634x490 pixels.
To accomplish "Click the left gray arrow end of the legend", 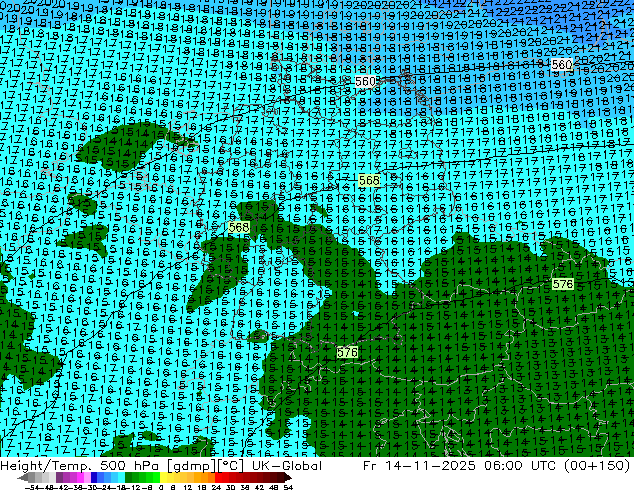I will tap(22, 478).
